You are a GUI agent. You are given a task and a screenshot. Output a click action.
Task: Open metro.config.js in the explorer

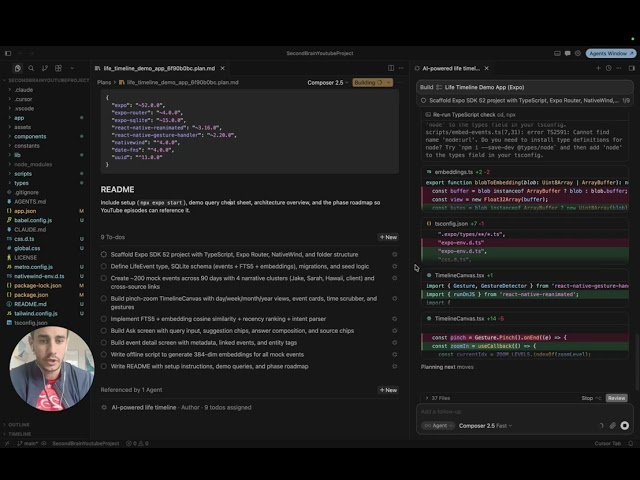click(33, 267)
